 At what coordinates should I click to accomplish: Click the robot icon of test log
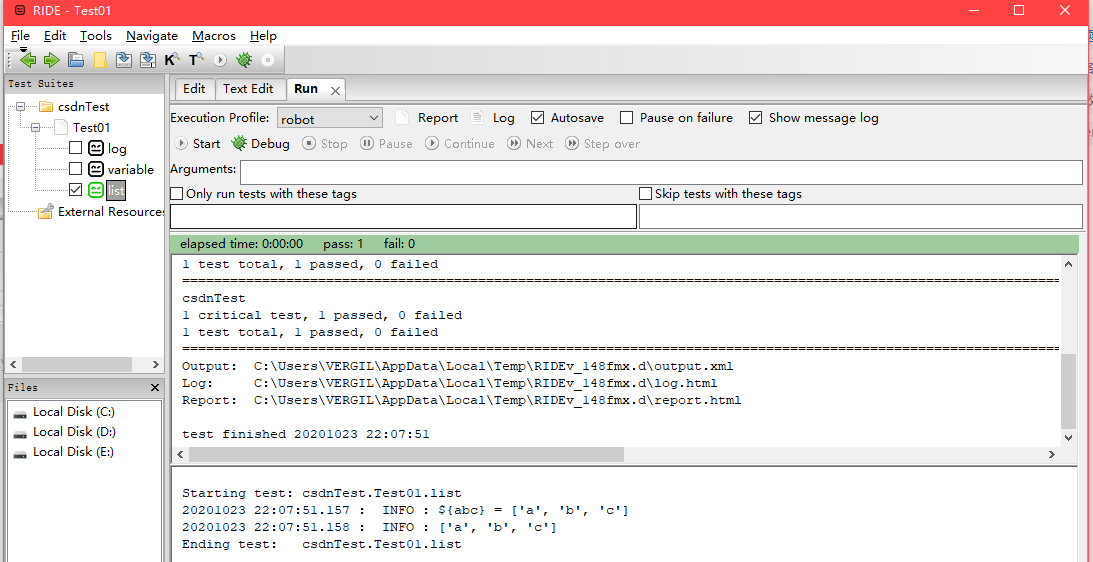click(x=95, y=149)
